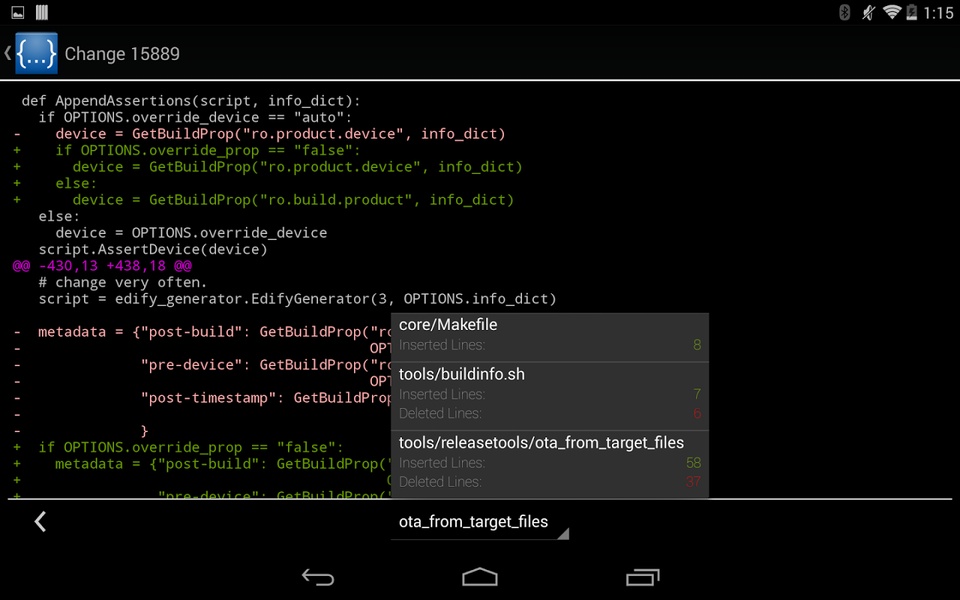Tap the muted sound status icon
The image size is (960, 600).
coord(868,12)
